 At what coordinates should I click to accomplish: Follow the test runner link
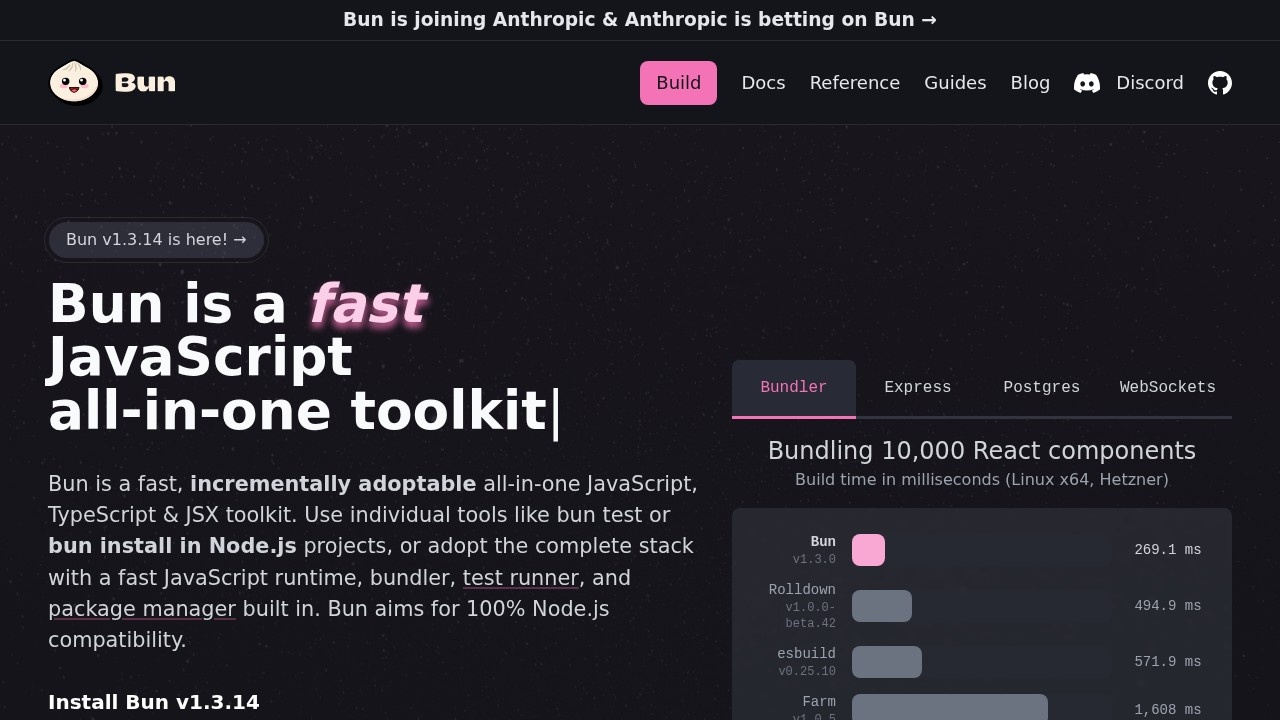521,578
